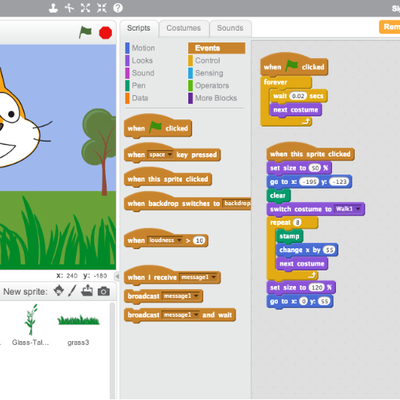Upload a sprite from file icon
Image resolution: width=400 pixels, height=400 pixels.
[x=87, y=291]
